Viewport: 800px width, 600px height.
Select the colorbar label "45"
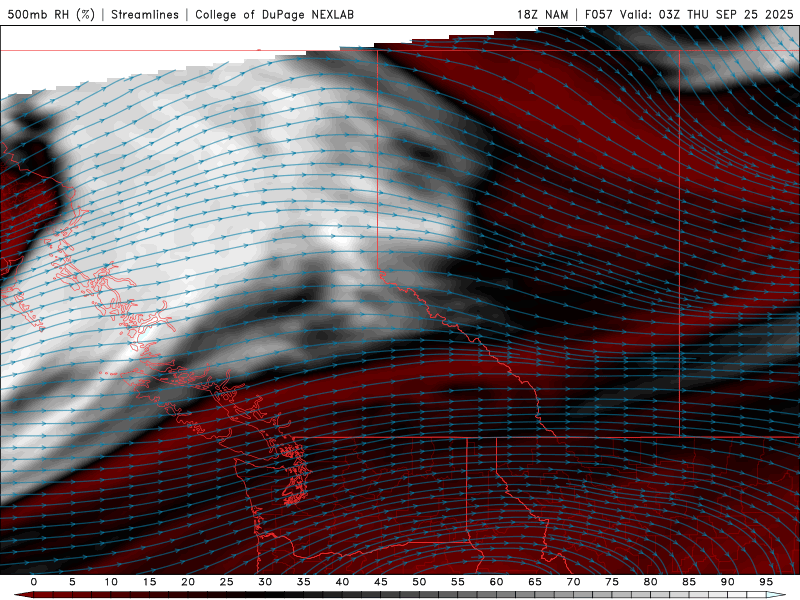coord(381,582)
